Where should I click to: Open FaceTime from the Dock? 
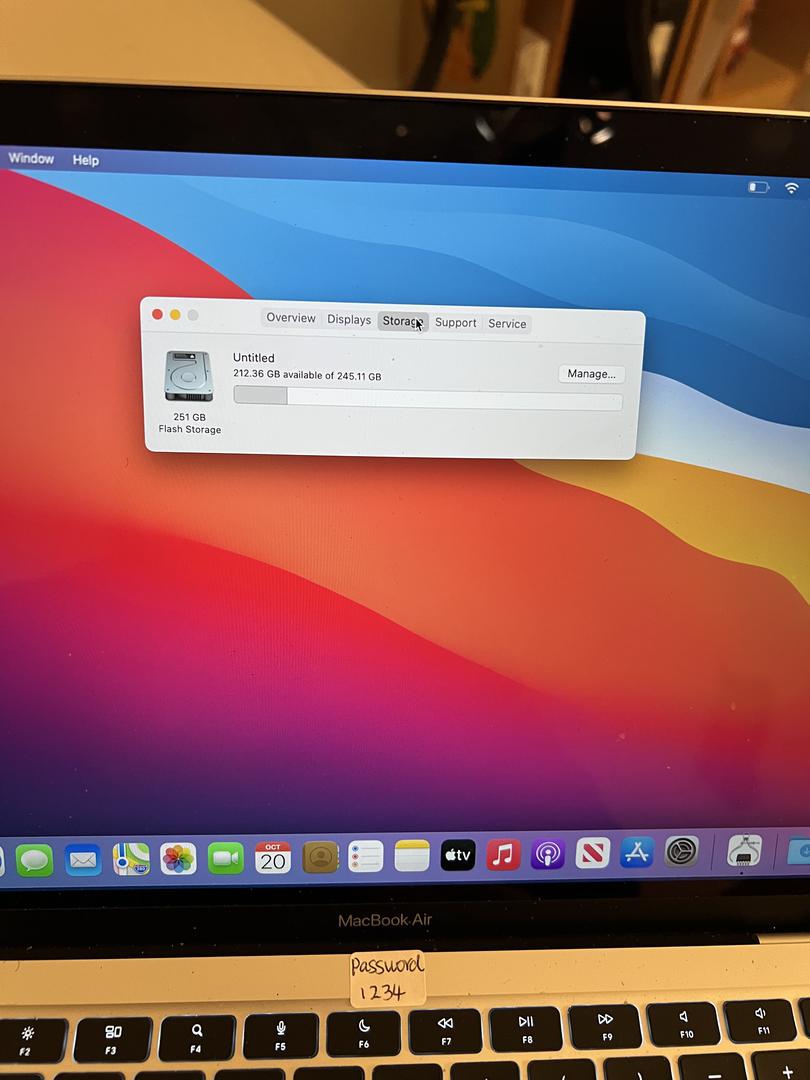tap(226, 858)
